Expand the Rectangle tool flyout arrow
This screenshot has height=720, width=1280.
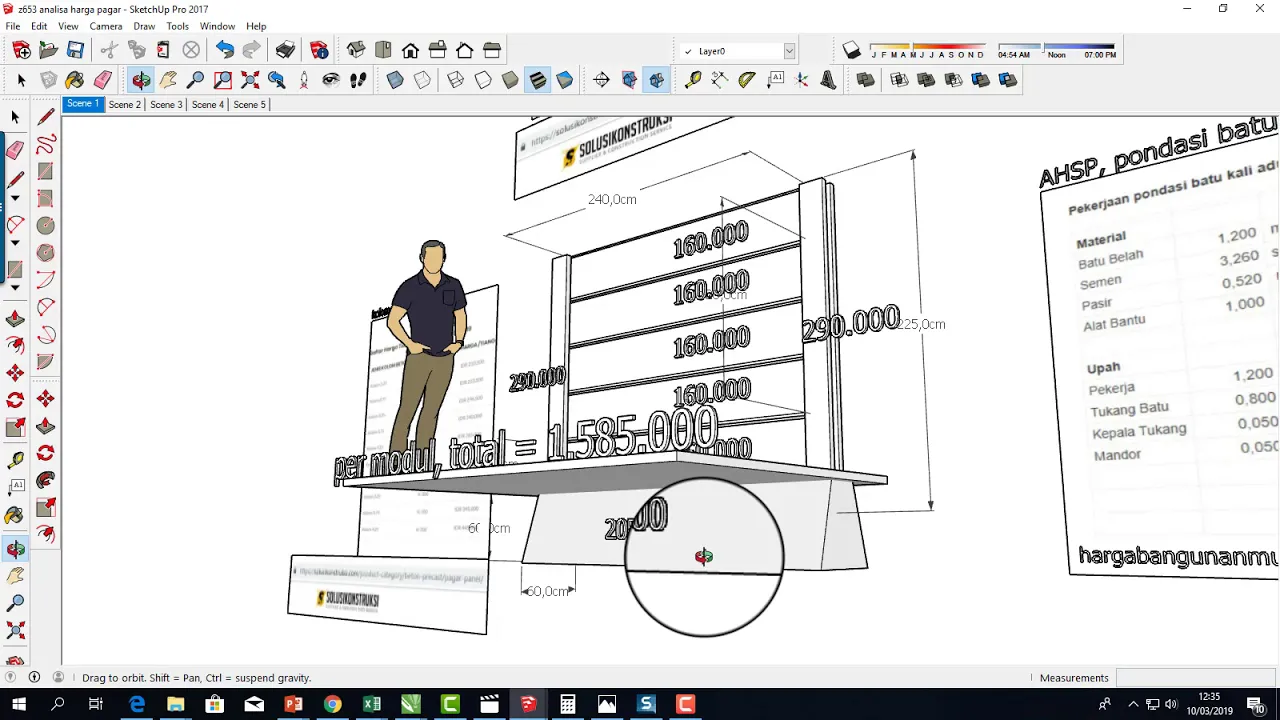pos(15,288)
